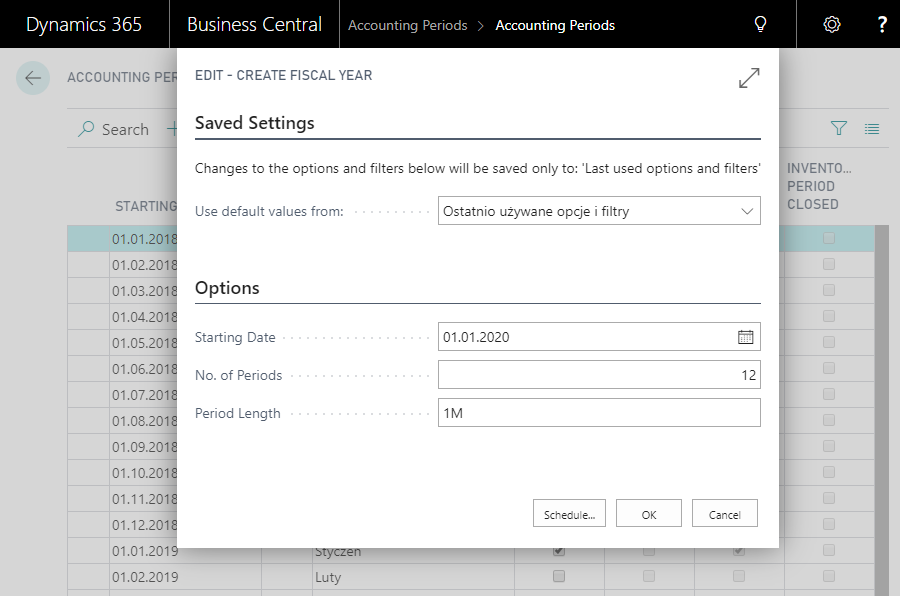Click the Starting Date column header

point(146,206)
